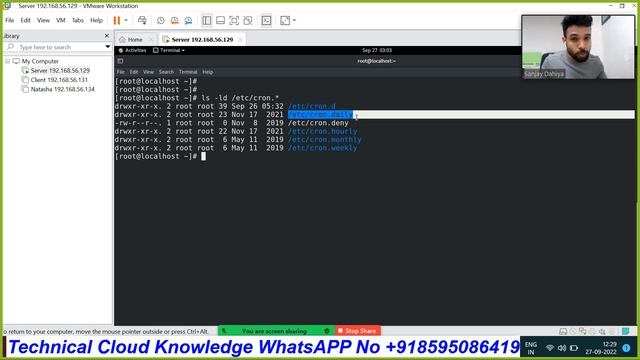This screenshot has width=640, height=360.
Task: Click the VMware hard disk status icon
Action: (563, 331)
